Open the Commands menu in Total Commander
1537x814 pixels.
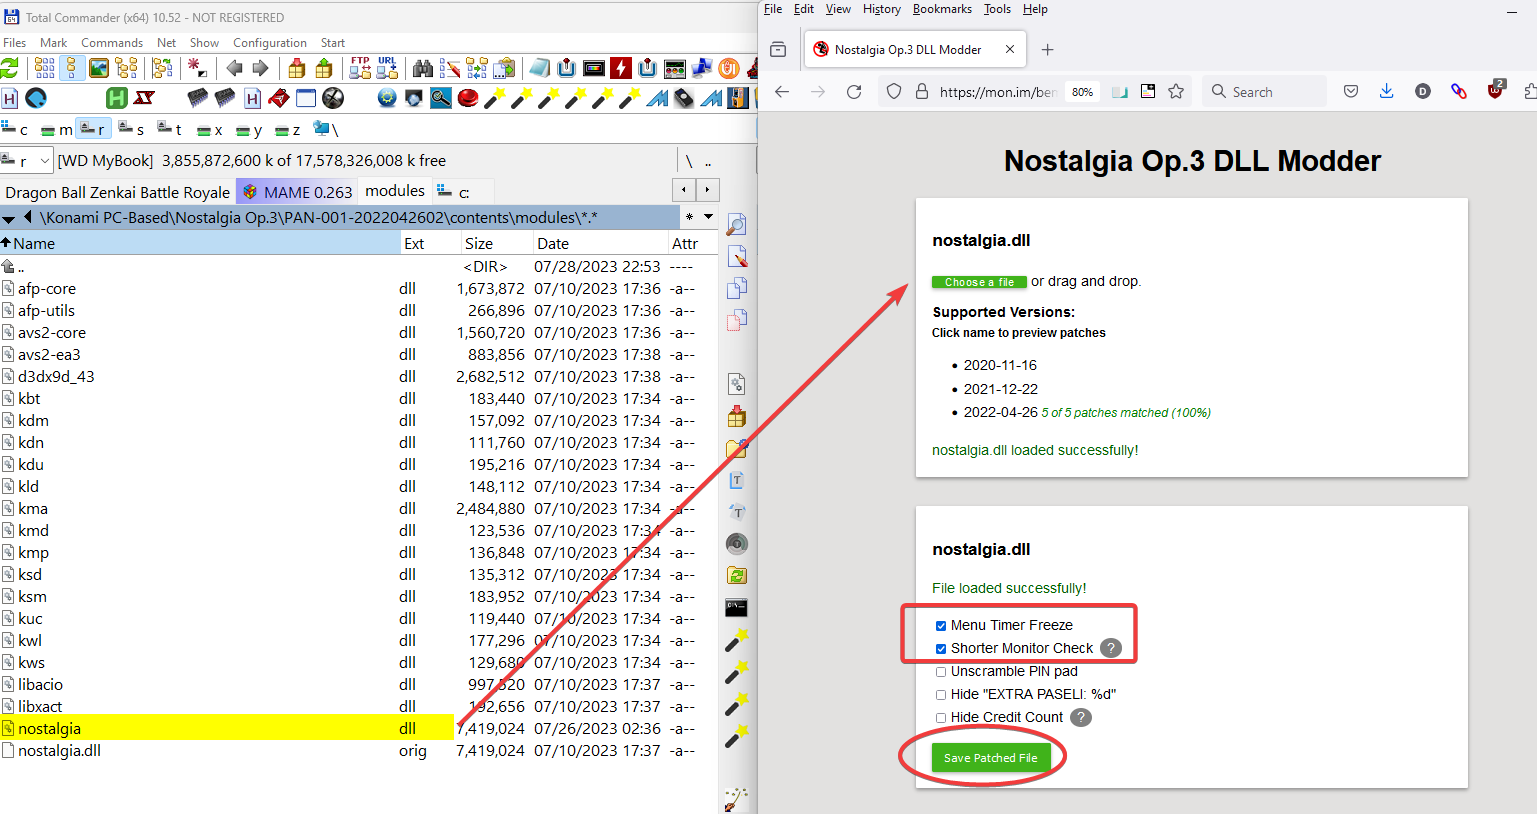(x=112, y=43)
